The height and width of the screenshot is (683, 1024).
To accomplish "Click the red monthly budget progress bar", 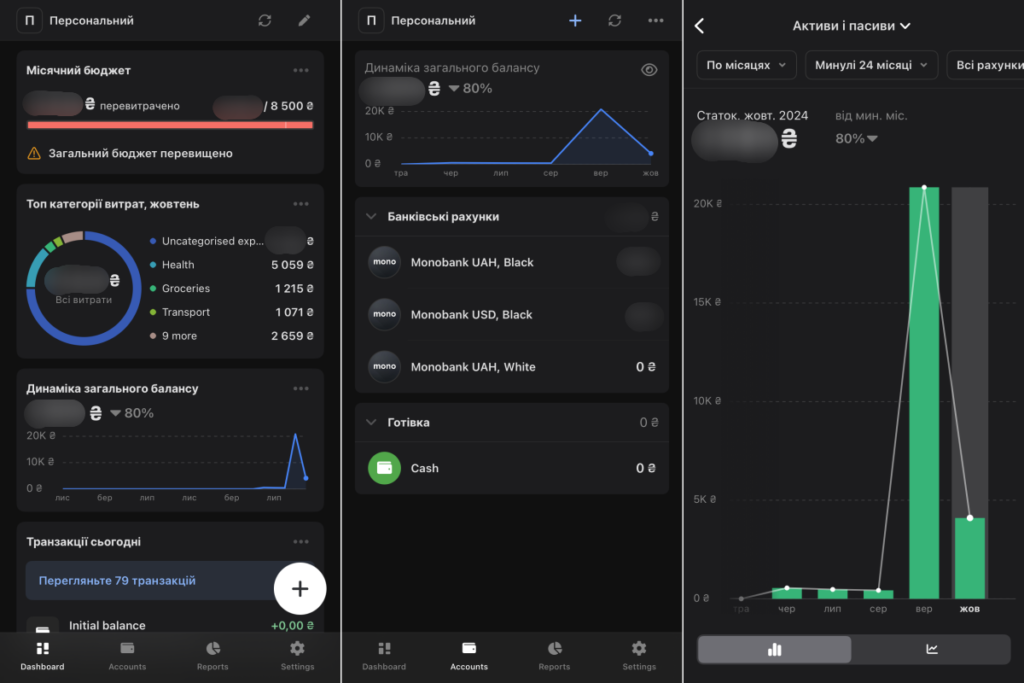I will tap(170, 125).
